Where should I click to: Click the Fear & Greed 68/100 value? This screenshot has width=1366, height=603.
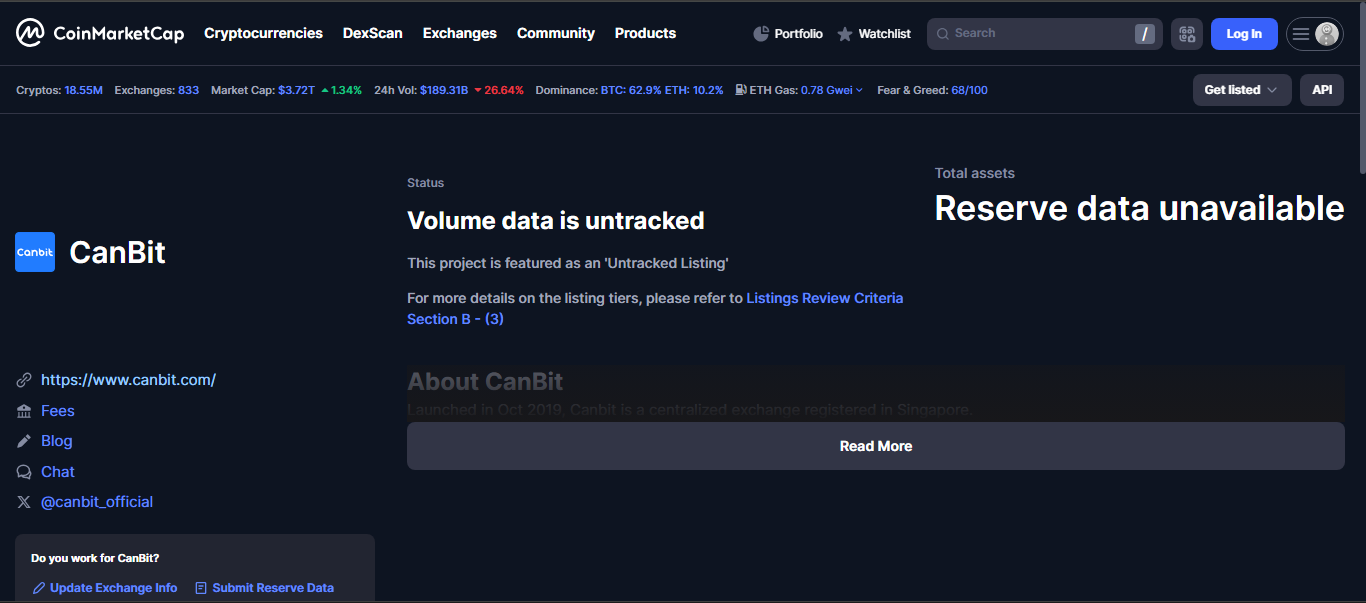click(x=970, y=90)
